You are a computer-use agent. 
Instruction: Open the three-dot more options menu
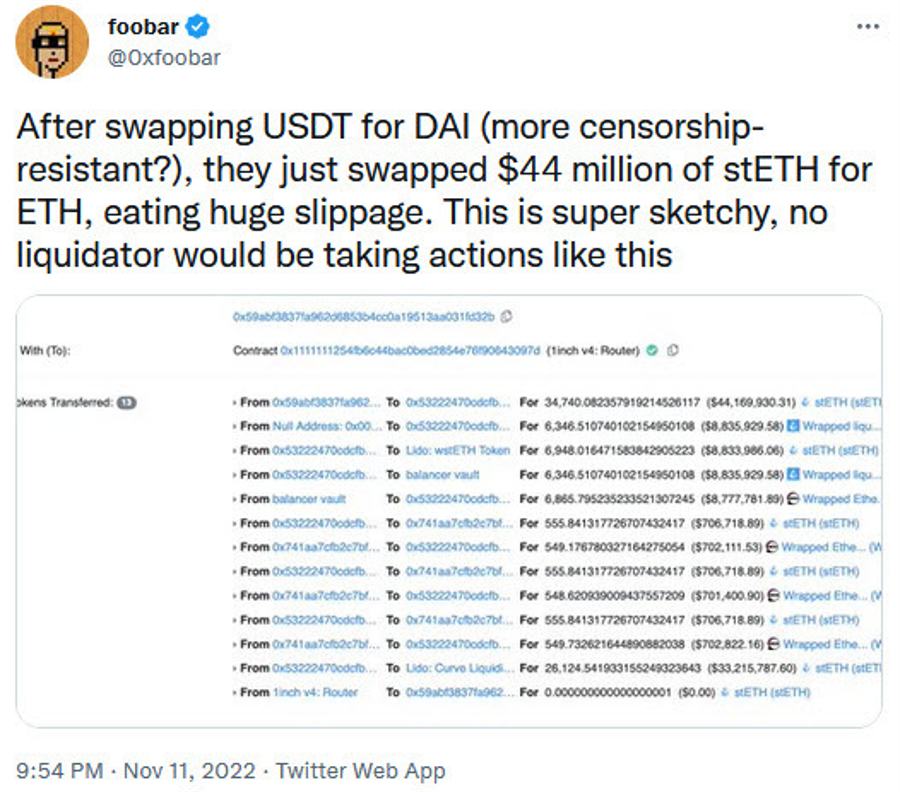(868, 26)
